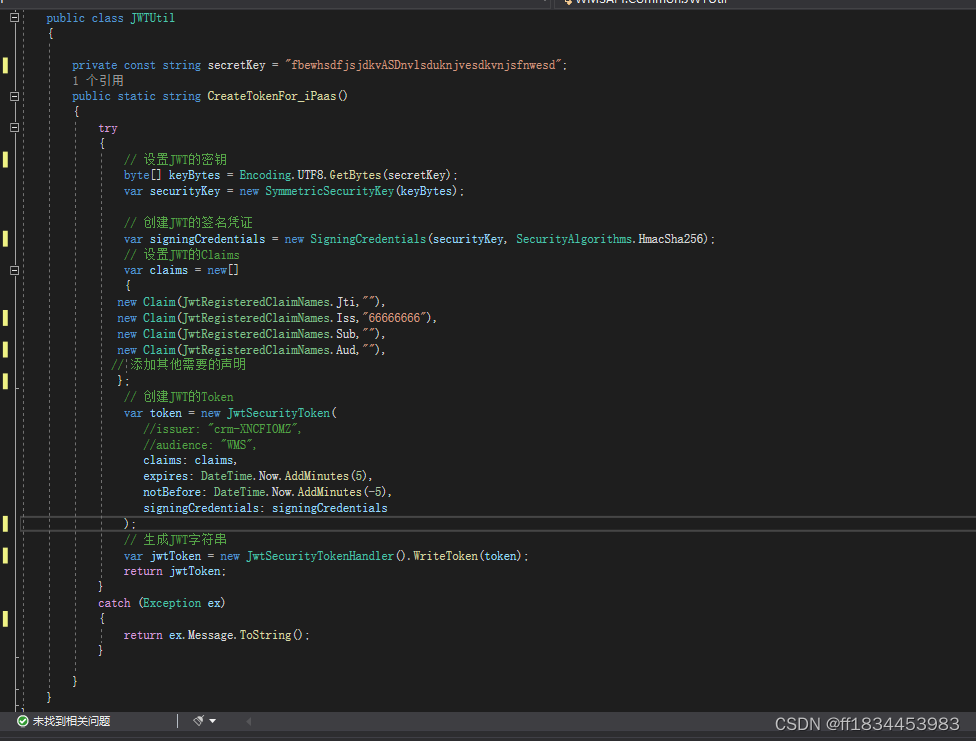
Task: Collapse the JWTUtil class fold region
Action: click(x=14, y=17)
